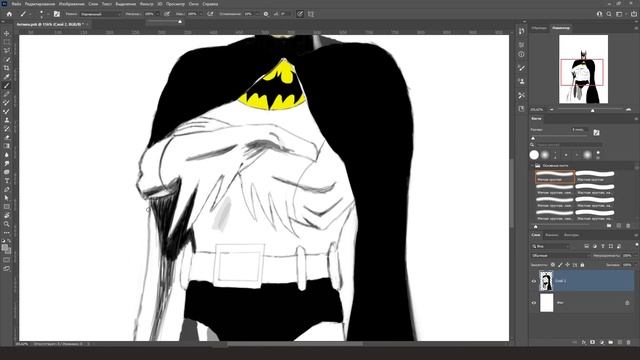
Task: Toggle pressure for opacity button
Action: click(167, 14)
